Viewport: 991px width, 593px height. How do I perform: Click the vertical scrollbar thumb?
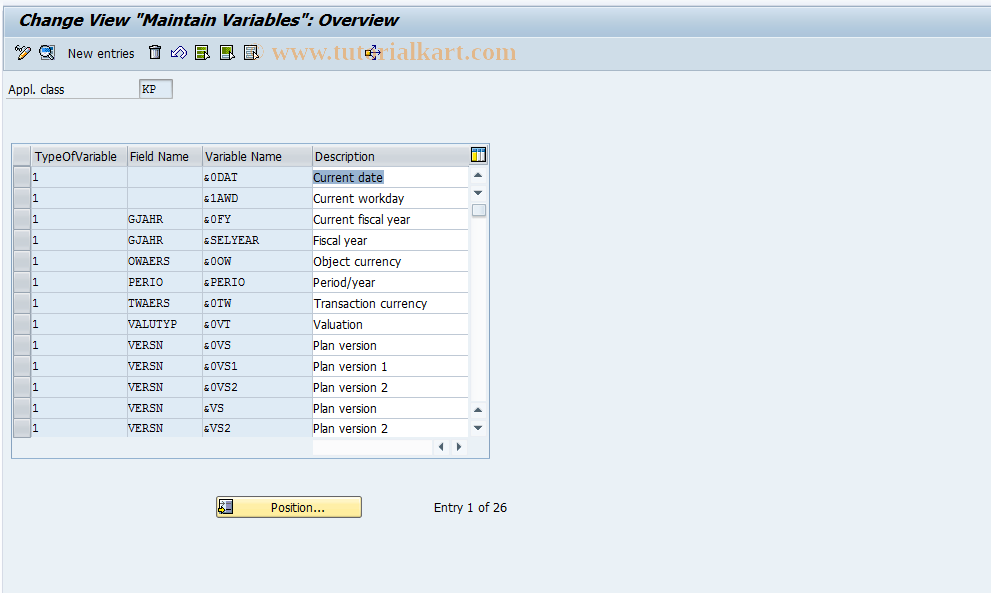tap(479, 210)
